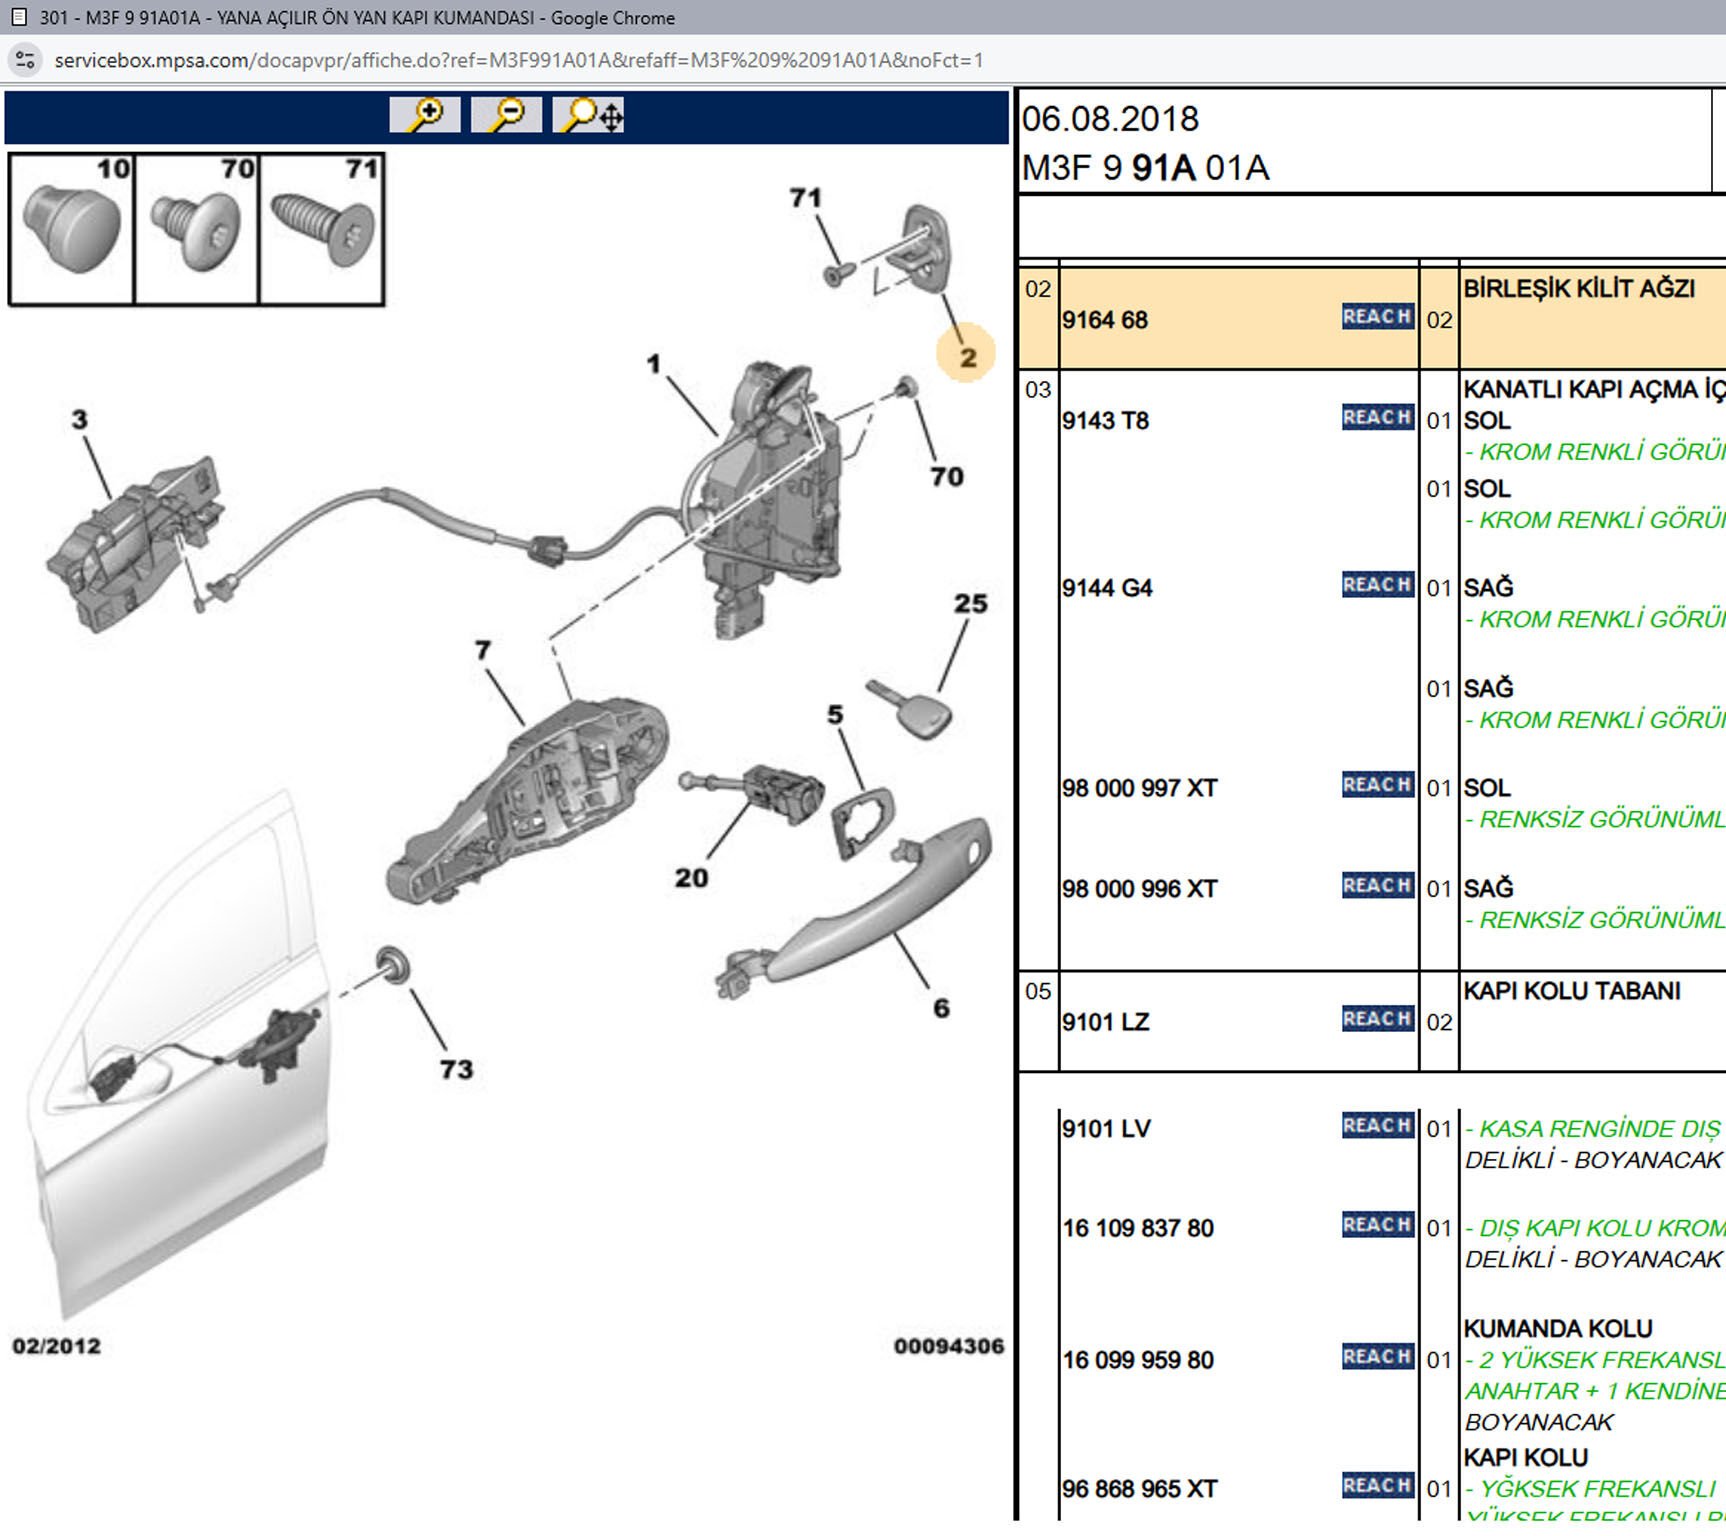This screenshot has height=1536, width=1726.
Task: Click REACH badge for part 9143 T8
Action: pos(1377,418)
